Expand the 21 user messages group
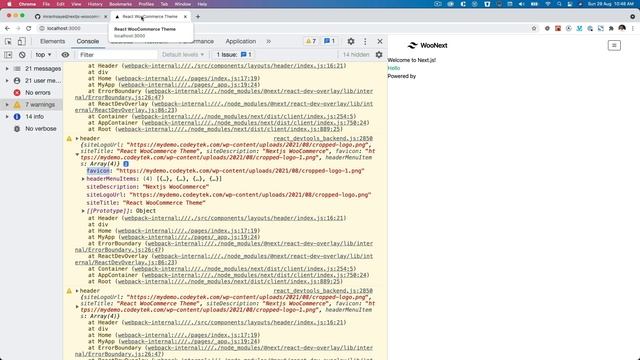The width and height of the screenshot is (640, 360). (x=7, y=80)
